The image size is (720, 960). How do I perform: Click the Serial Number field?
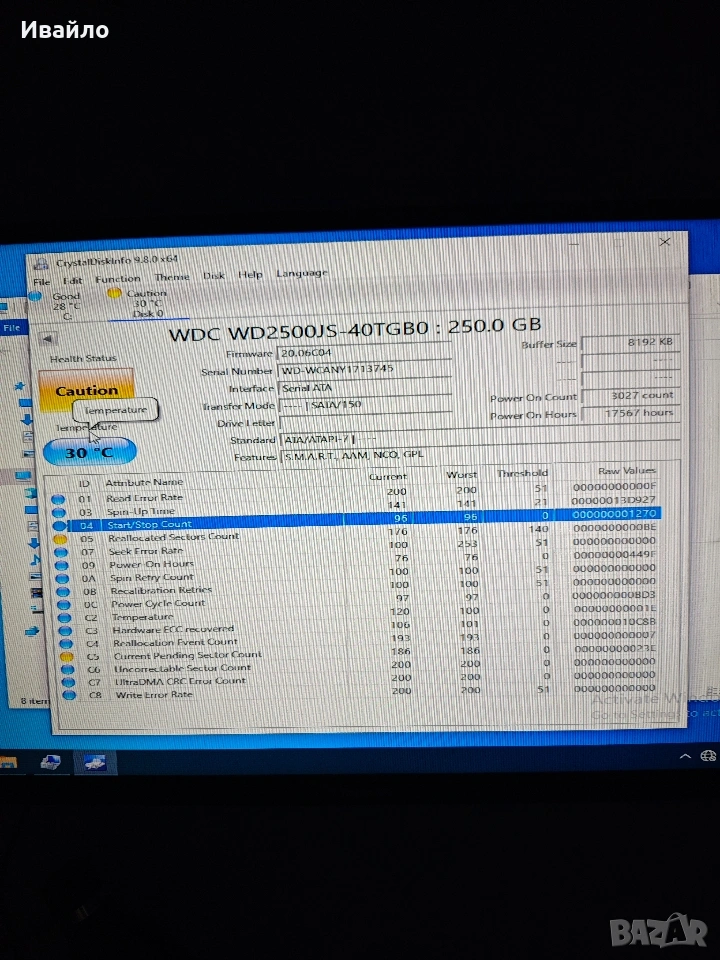(x=362, y=370)
